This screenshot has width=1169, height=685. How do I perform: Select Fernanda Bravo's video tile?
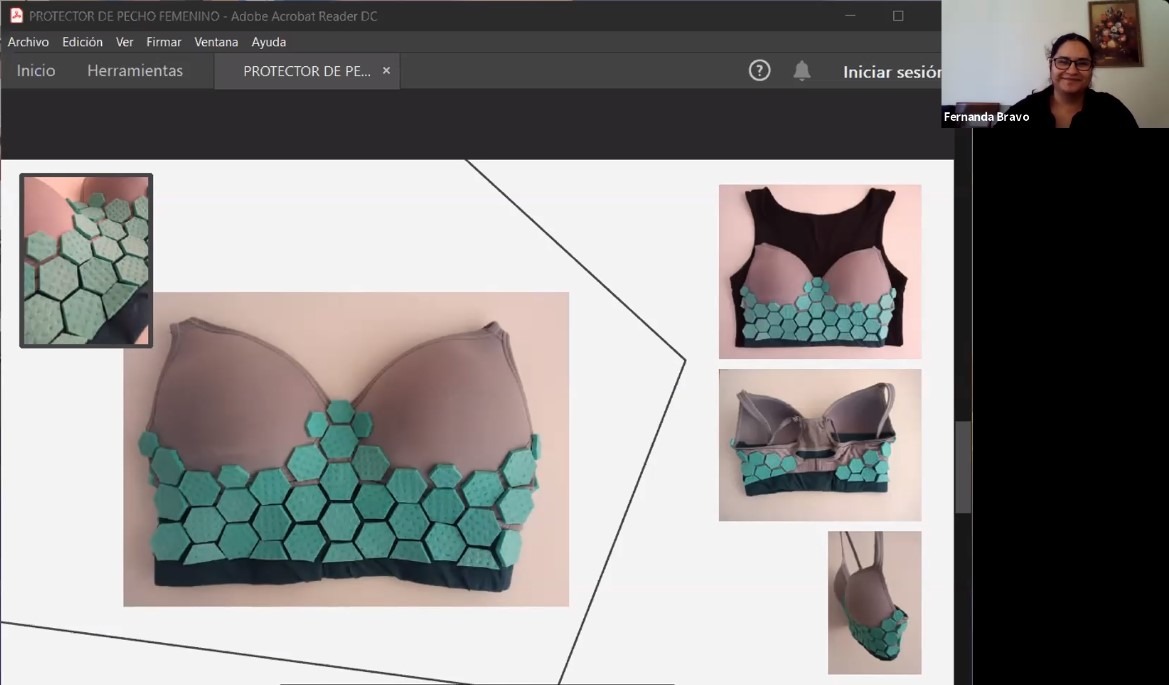tap(1055, 64)
